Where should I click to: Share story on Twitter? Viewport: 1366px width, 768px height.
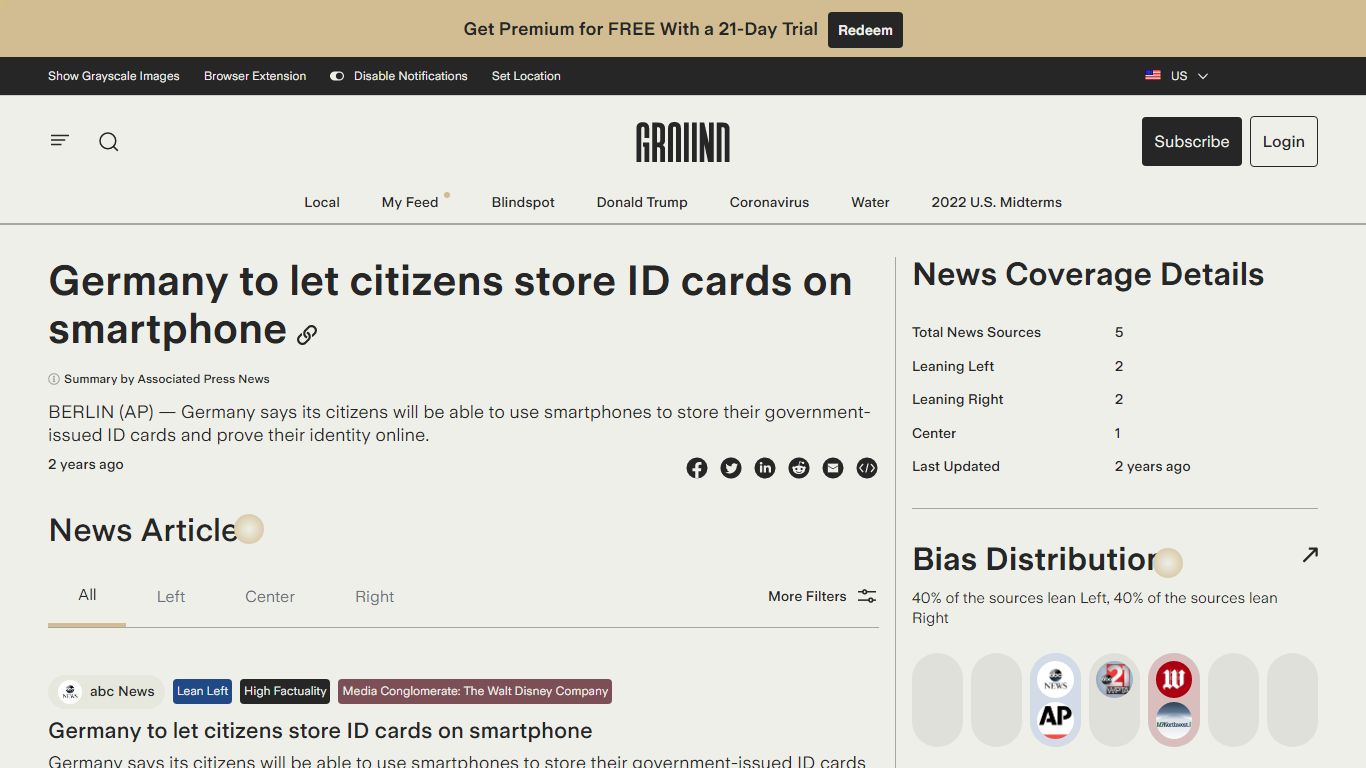click(x=731, y=468)
